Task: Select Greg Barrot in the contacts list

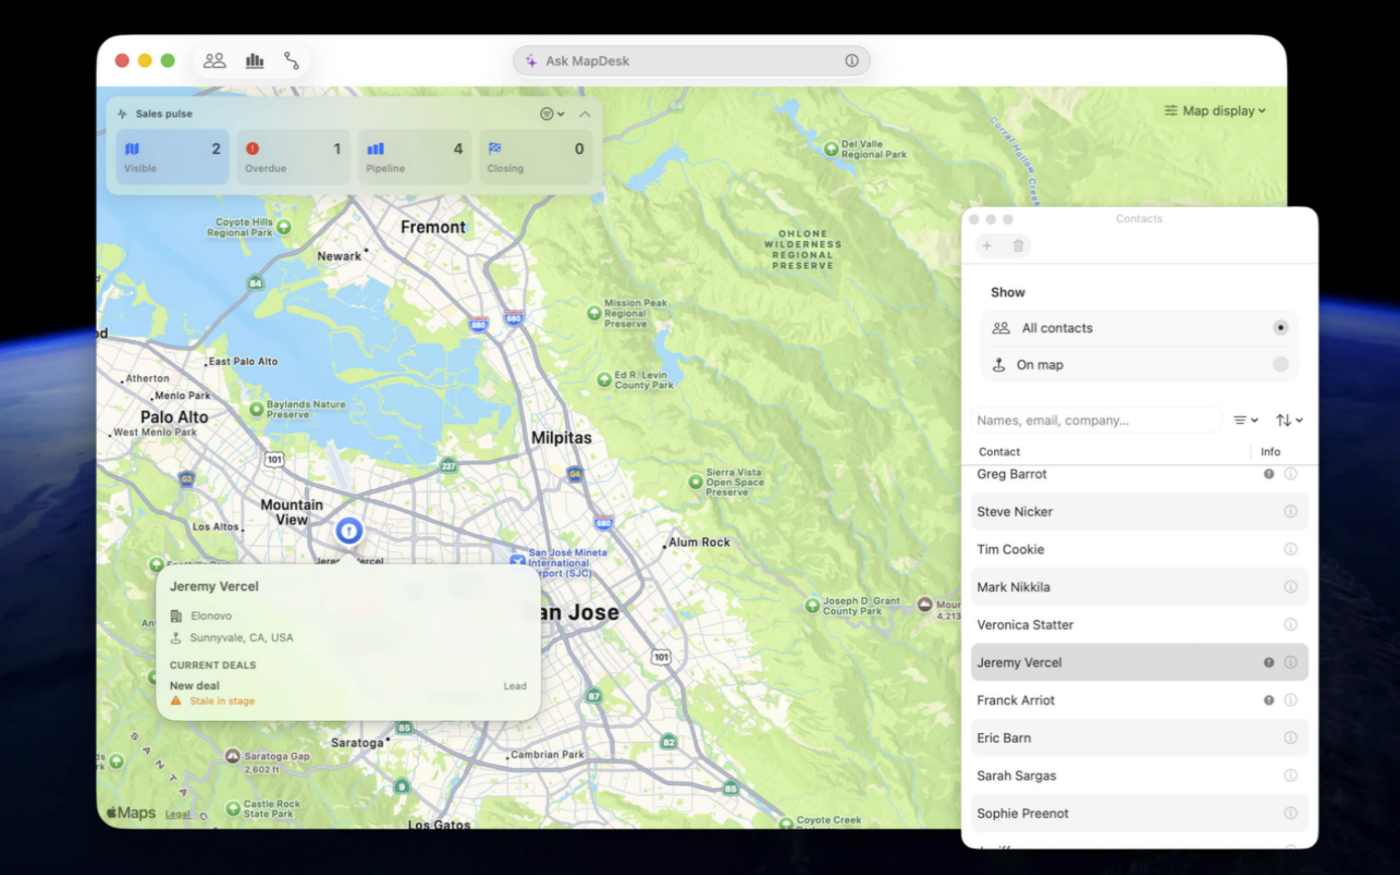Action: (x=1139, y=474)
